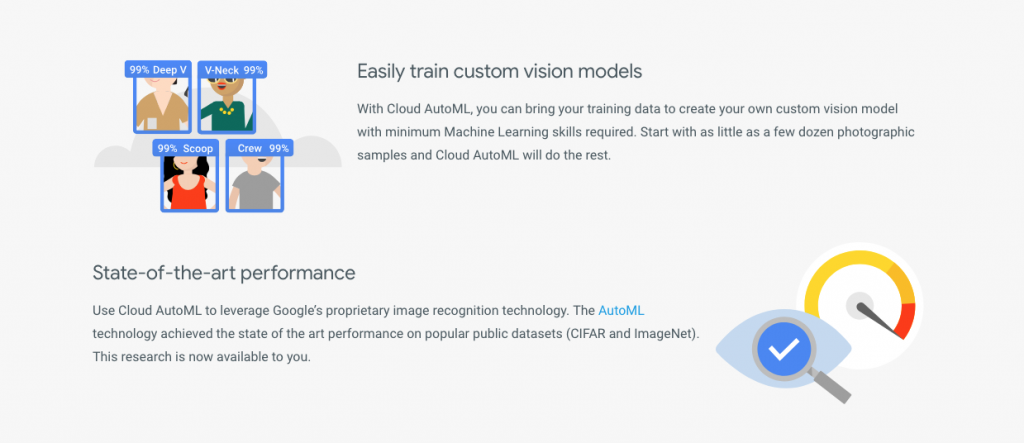Click the Deep V person thumbnail
The width and height of the screenshot is (1024, 443).
tap(162, 105)
